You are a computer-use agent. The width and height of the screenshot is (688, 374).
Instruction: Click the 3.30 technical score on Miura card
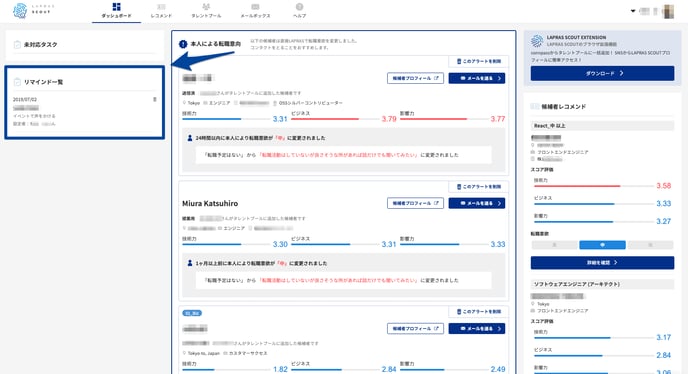[280, 244]
